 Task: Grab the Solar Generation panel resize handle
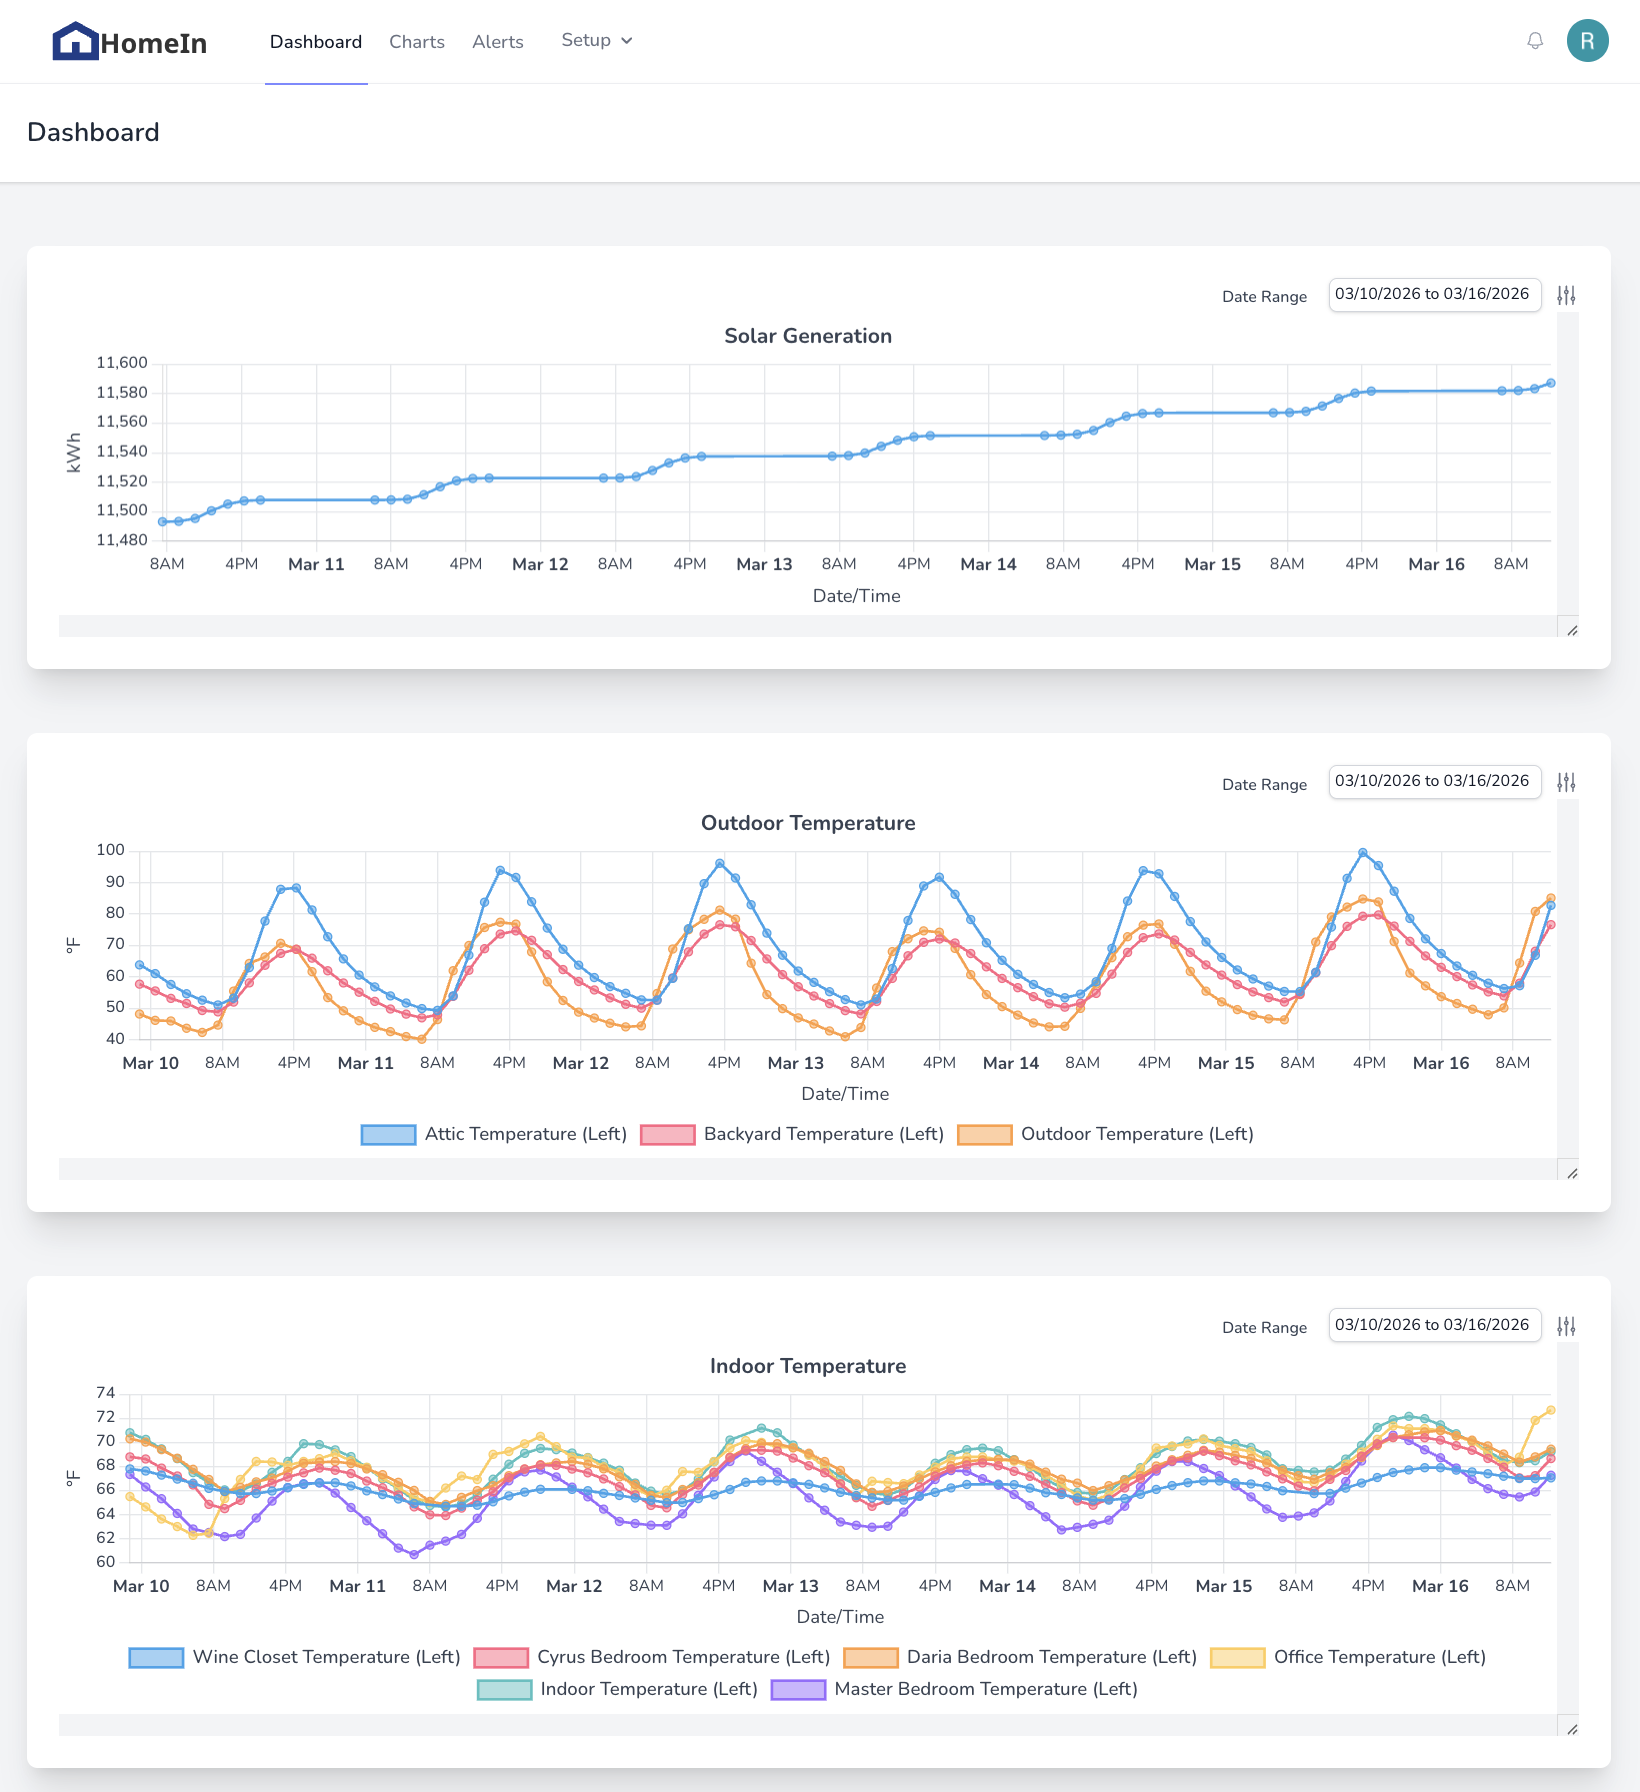click(1572, 630)
